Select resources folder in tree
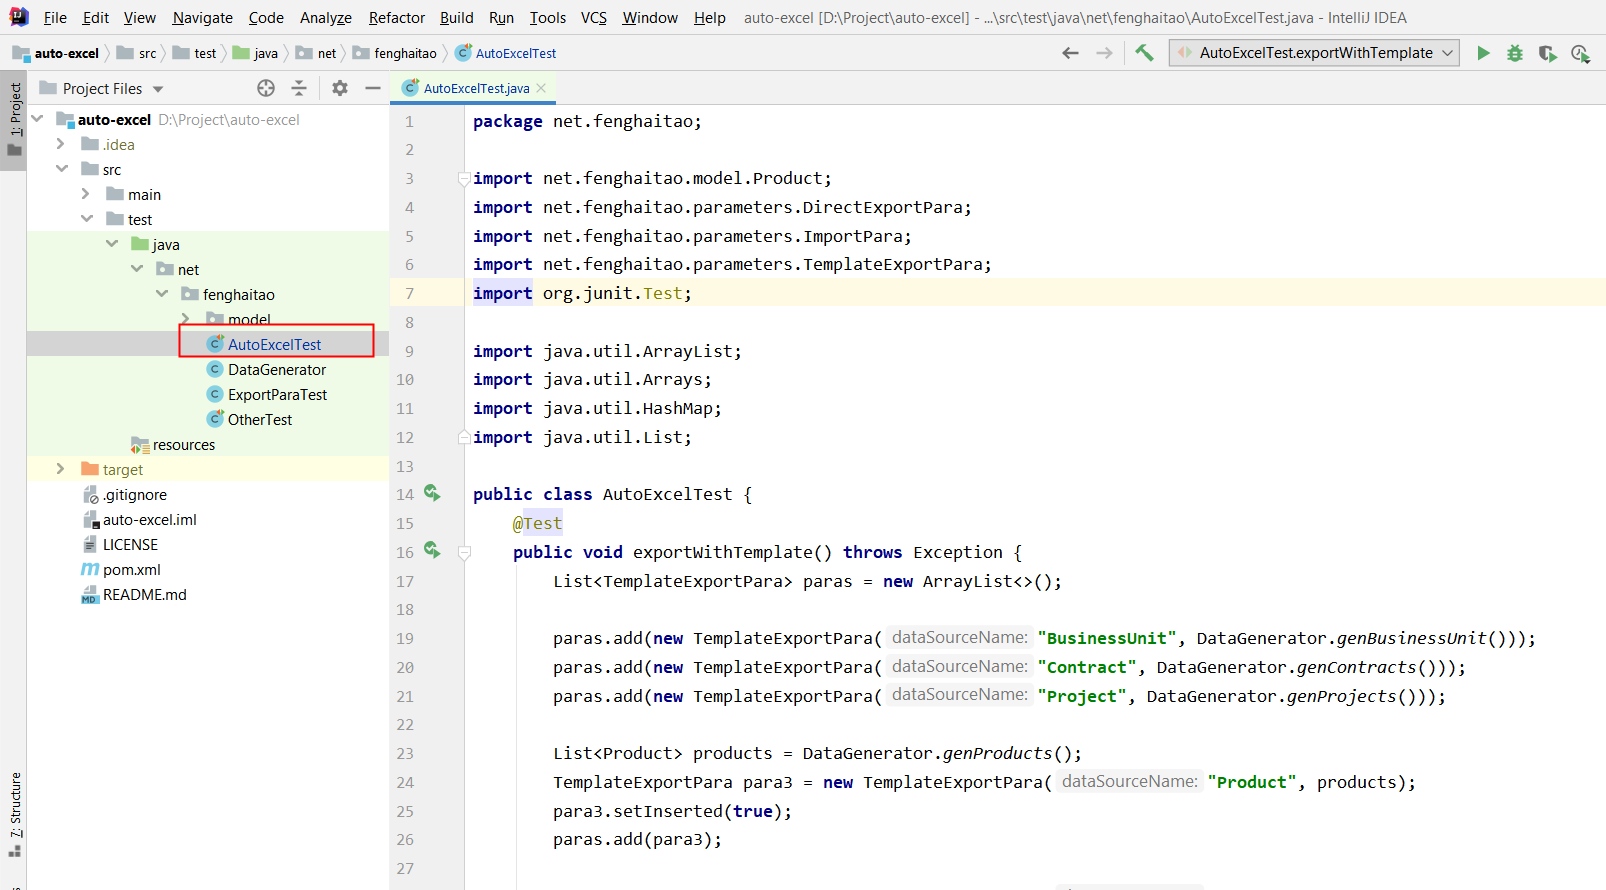The image size is (1606, 890). (x=173, y=444)
